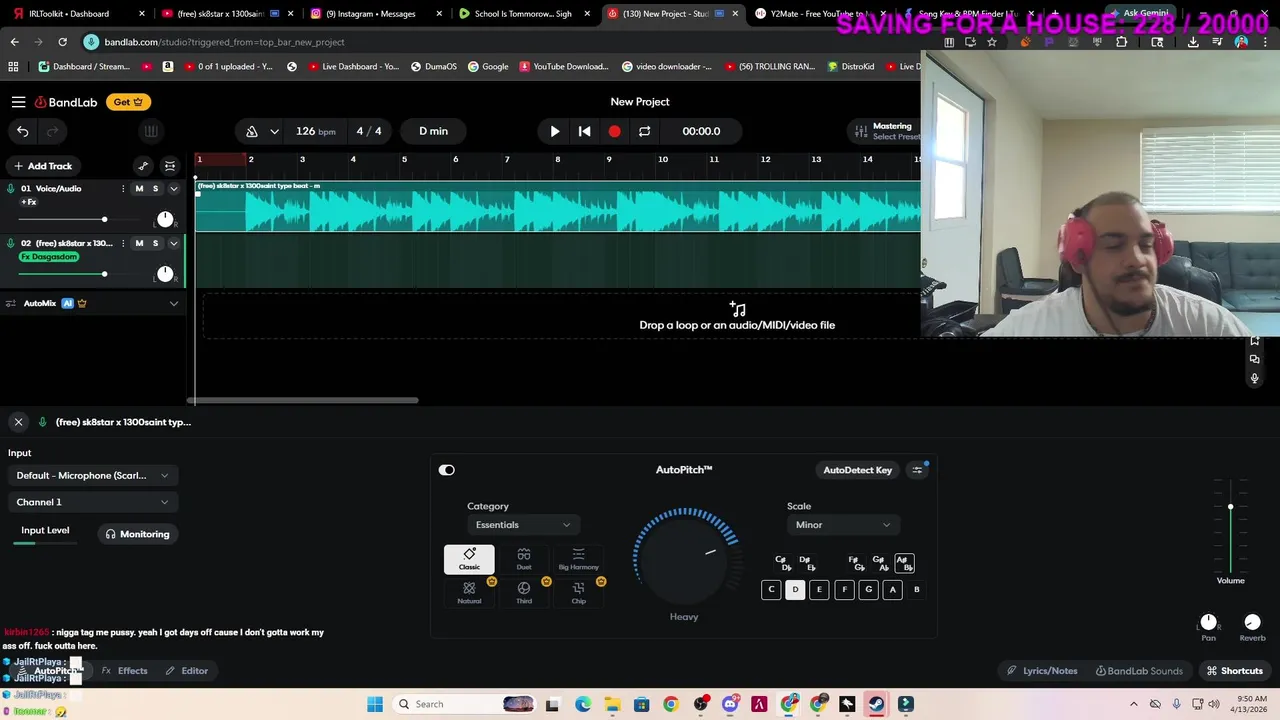Viewport: 1280px width, 720px height.
Task: Select the Third AutoPitch preset
Action: 524,593
